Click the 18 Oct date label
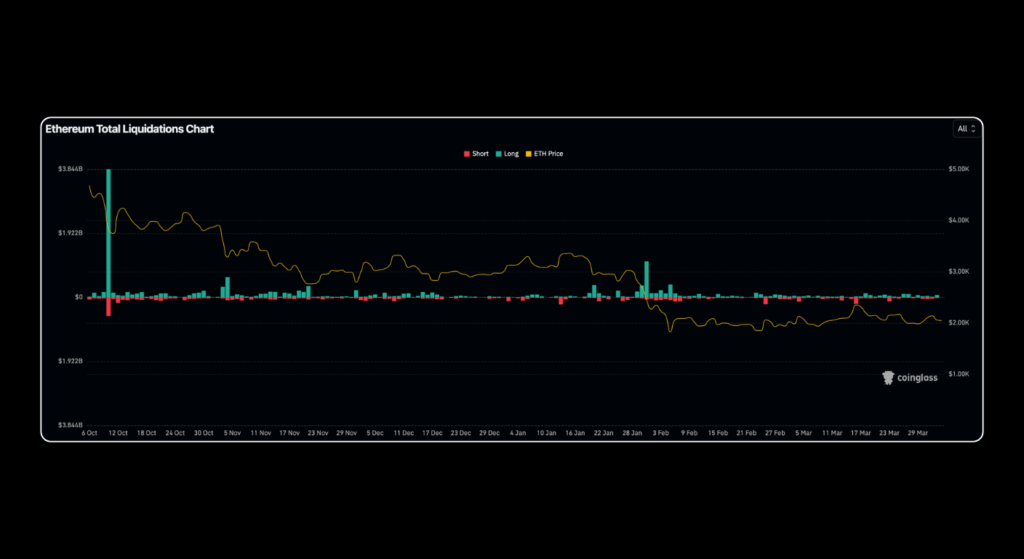Image resolution: width=1024 pixels, height=559 pixels. click(x=146, y=433)
